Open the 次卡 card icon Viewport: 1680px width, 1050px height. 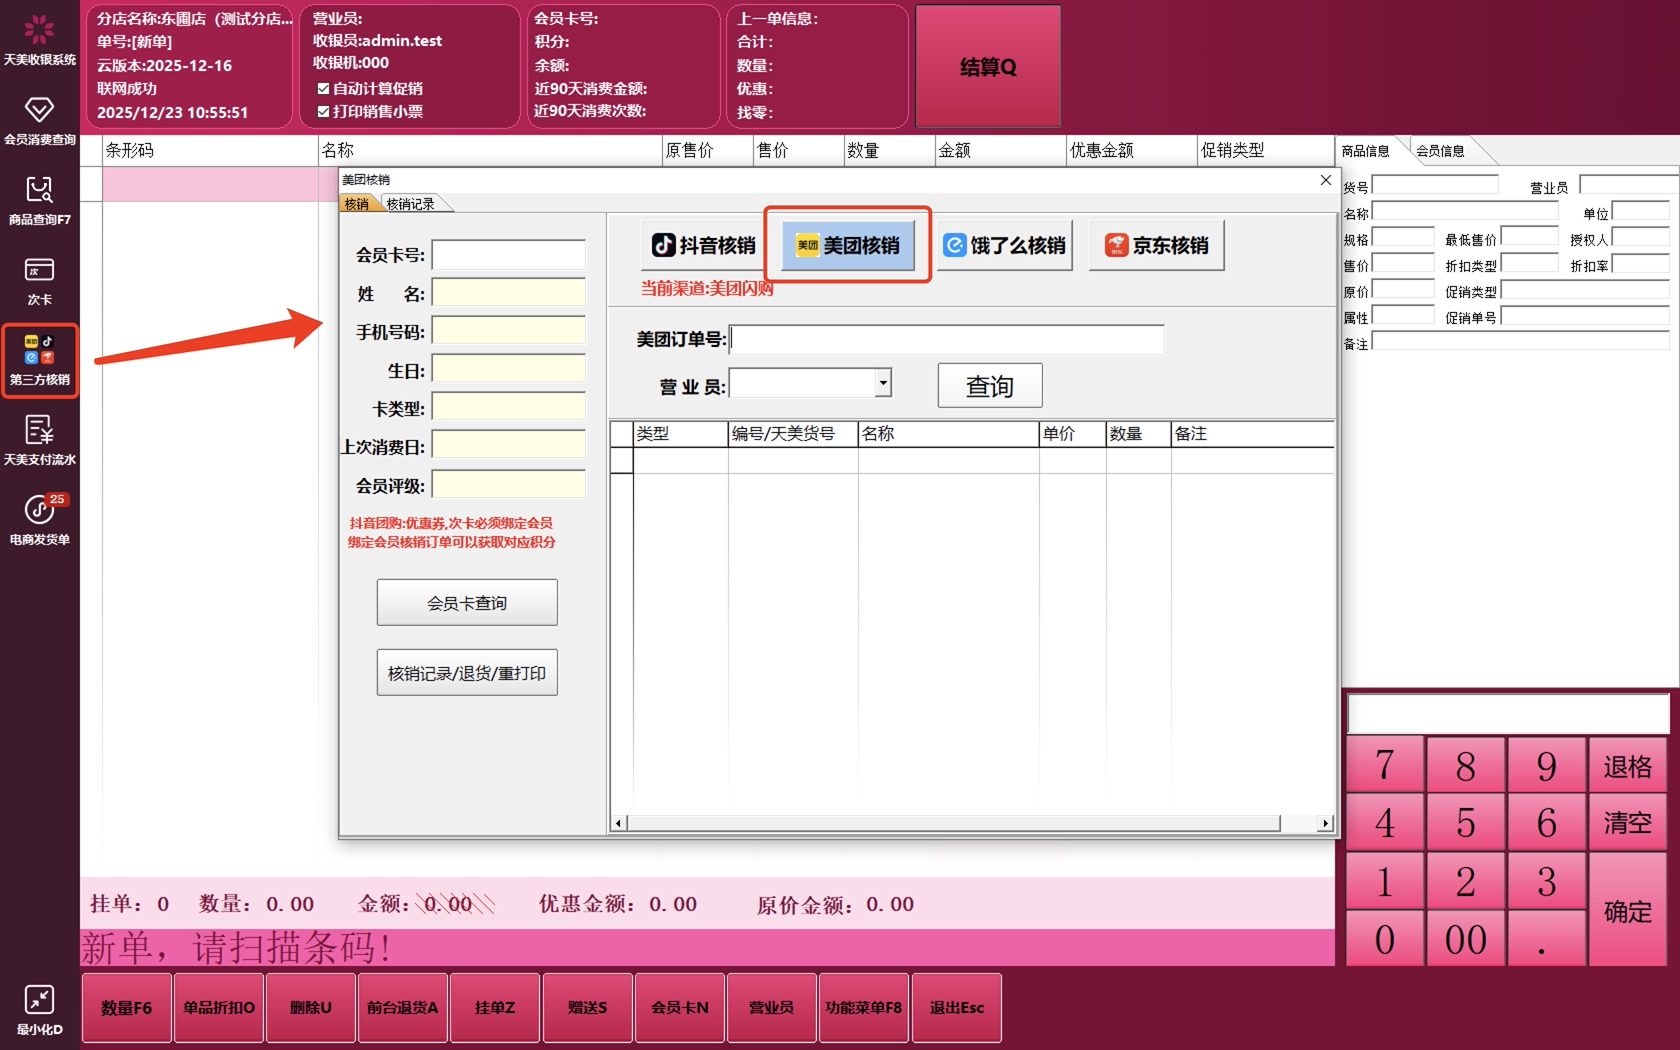(39, 270)
